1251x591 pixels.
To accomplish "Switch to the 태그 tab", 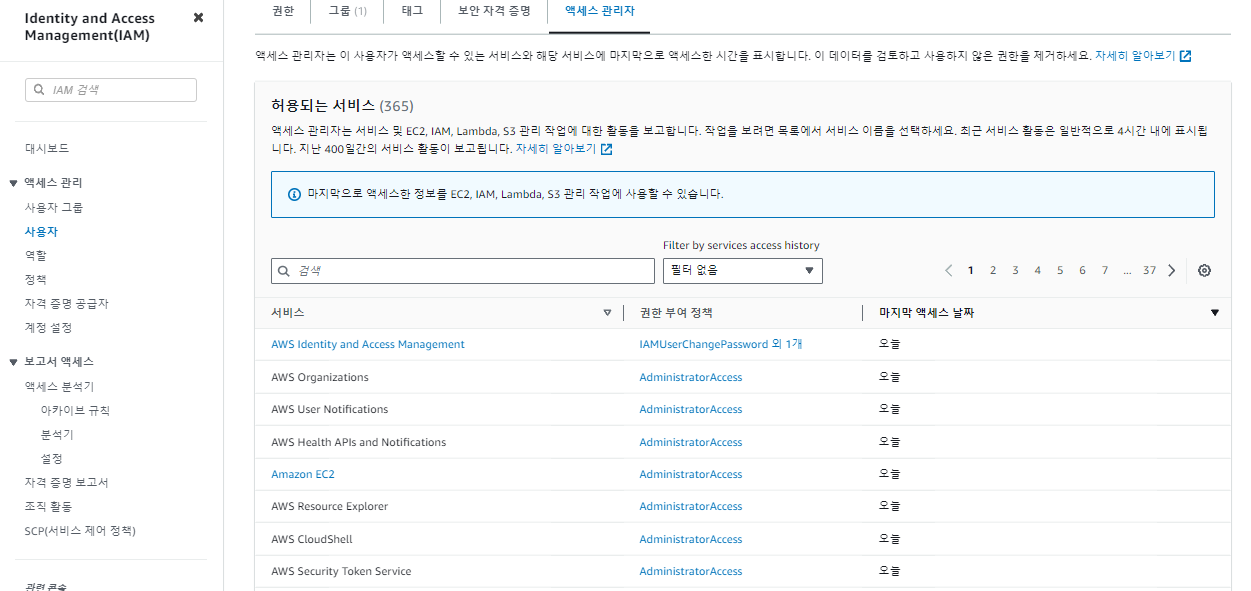I will point(412,11).
